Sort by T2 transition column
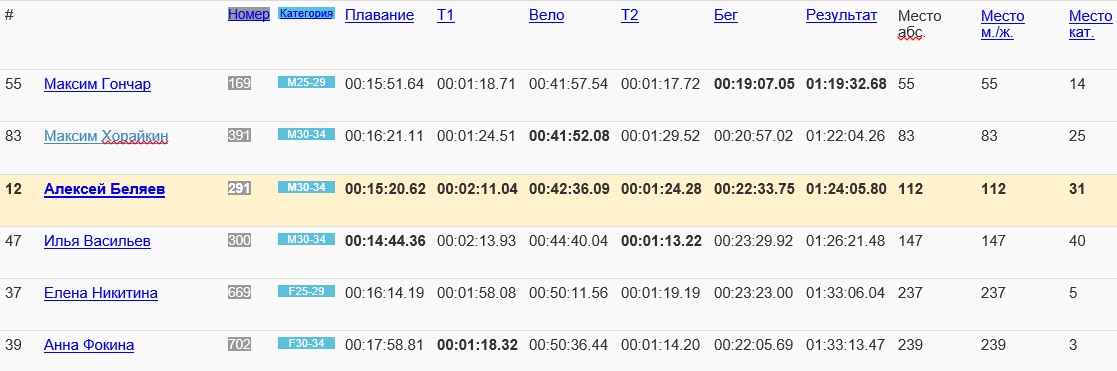Viewport: 1117px width, 371px height. click(x=630, y=16)
